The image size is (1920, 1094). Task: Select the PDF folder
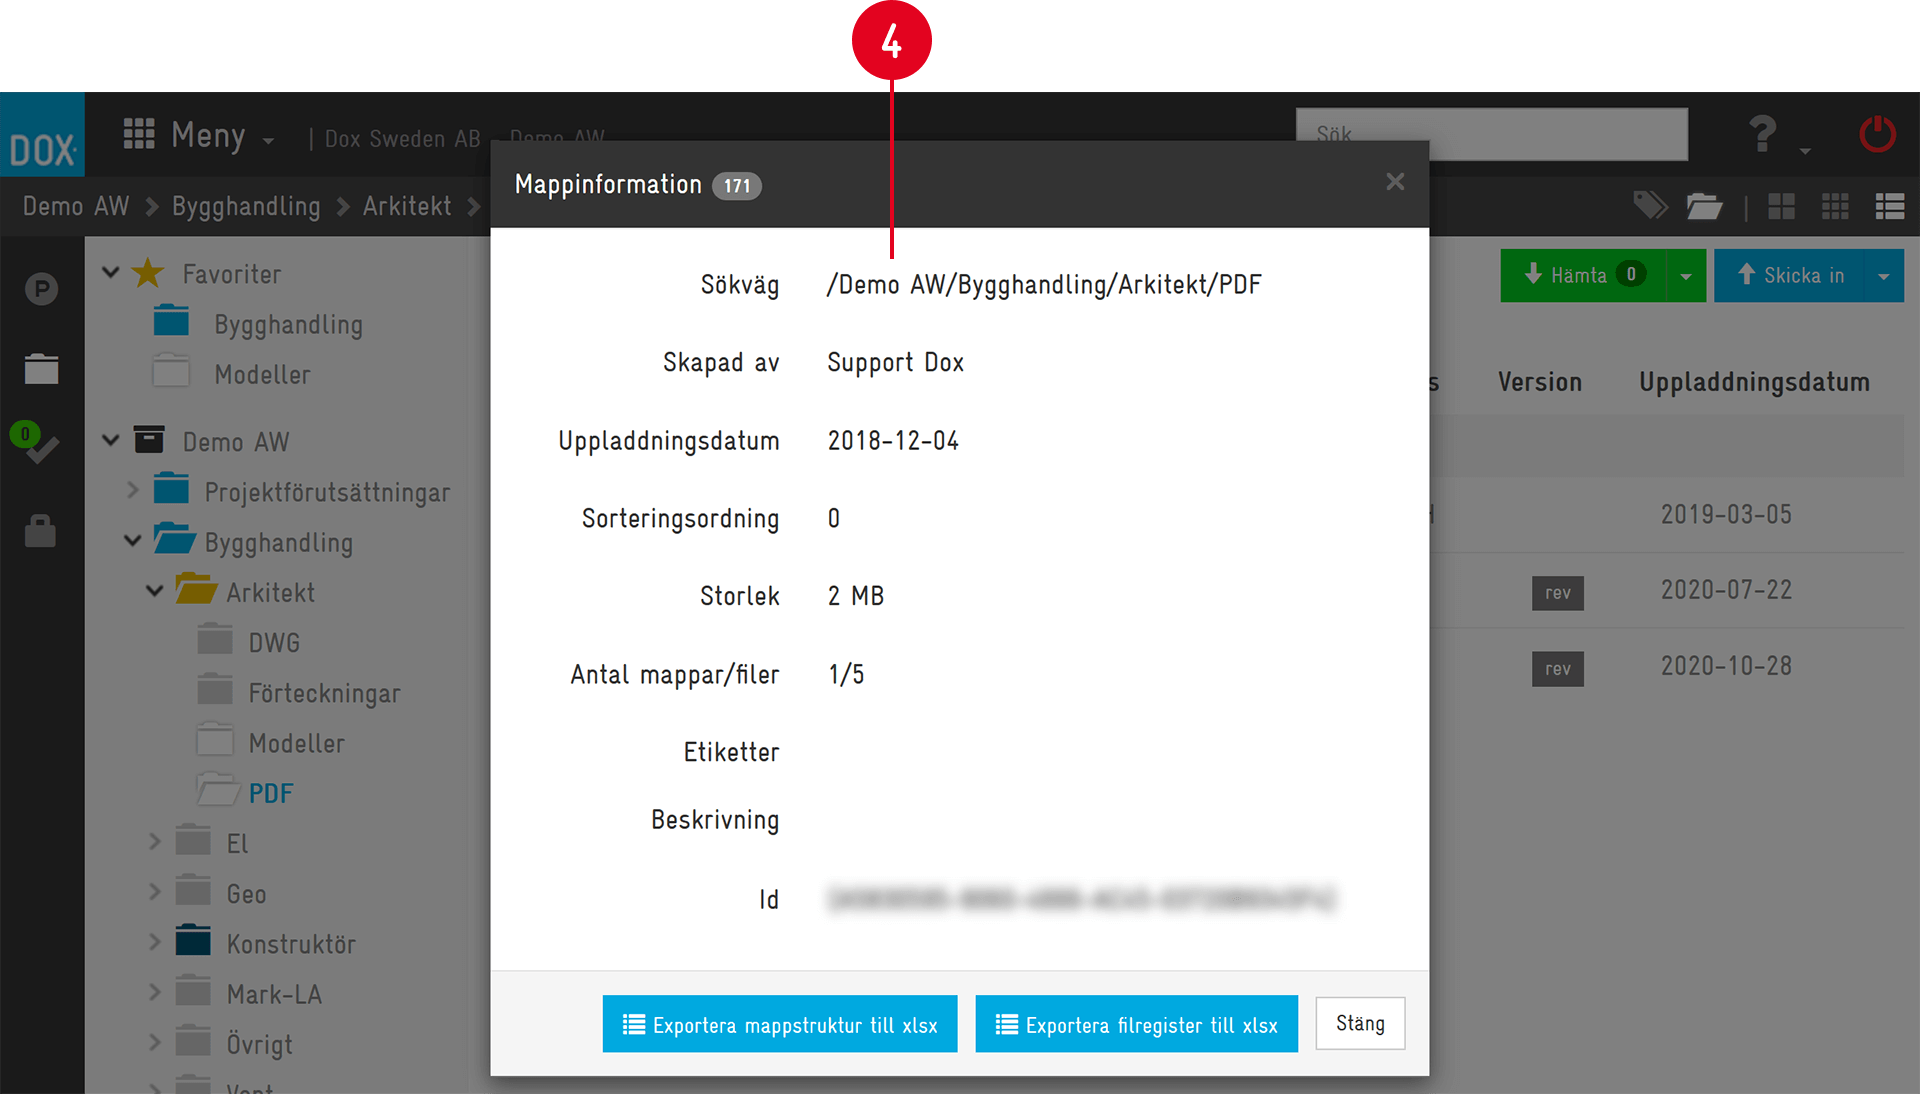pyautogui.click(x=270, y=793)
